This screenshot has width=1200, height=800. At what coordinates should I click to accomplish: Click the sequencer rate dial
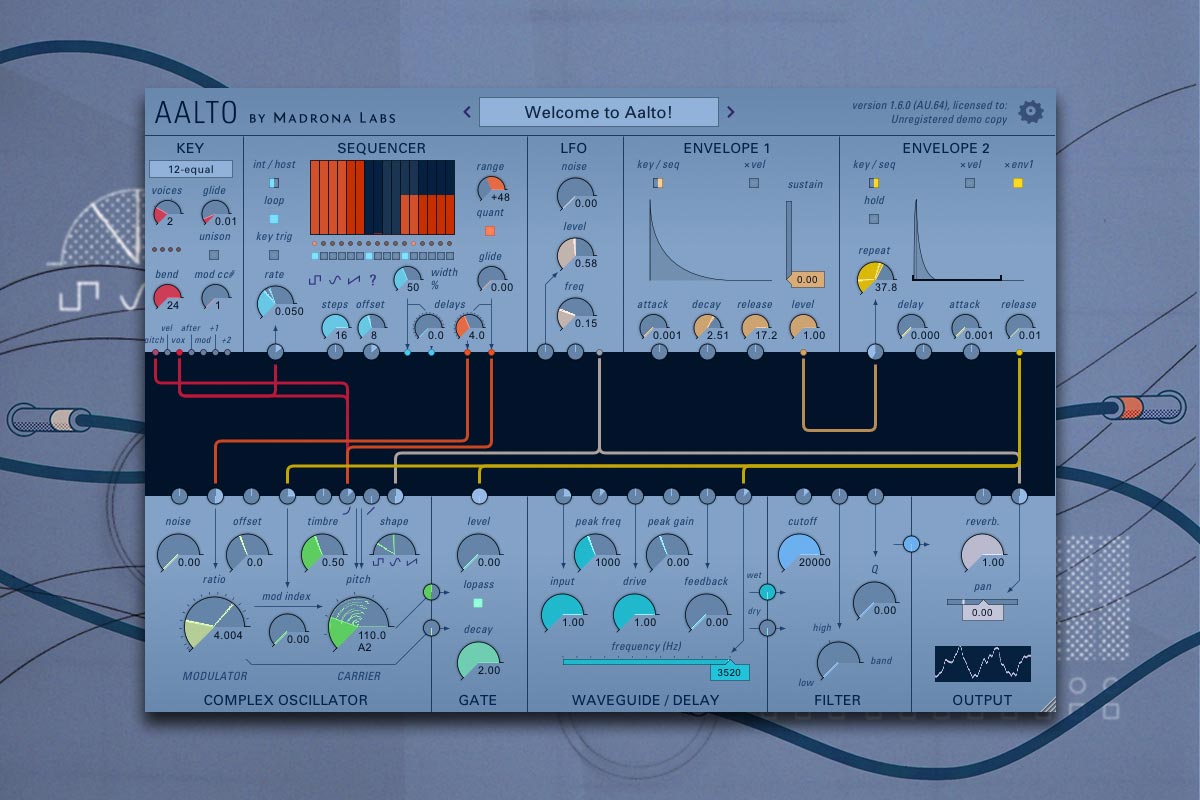(275, 304)
